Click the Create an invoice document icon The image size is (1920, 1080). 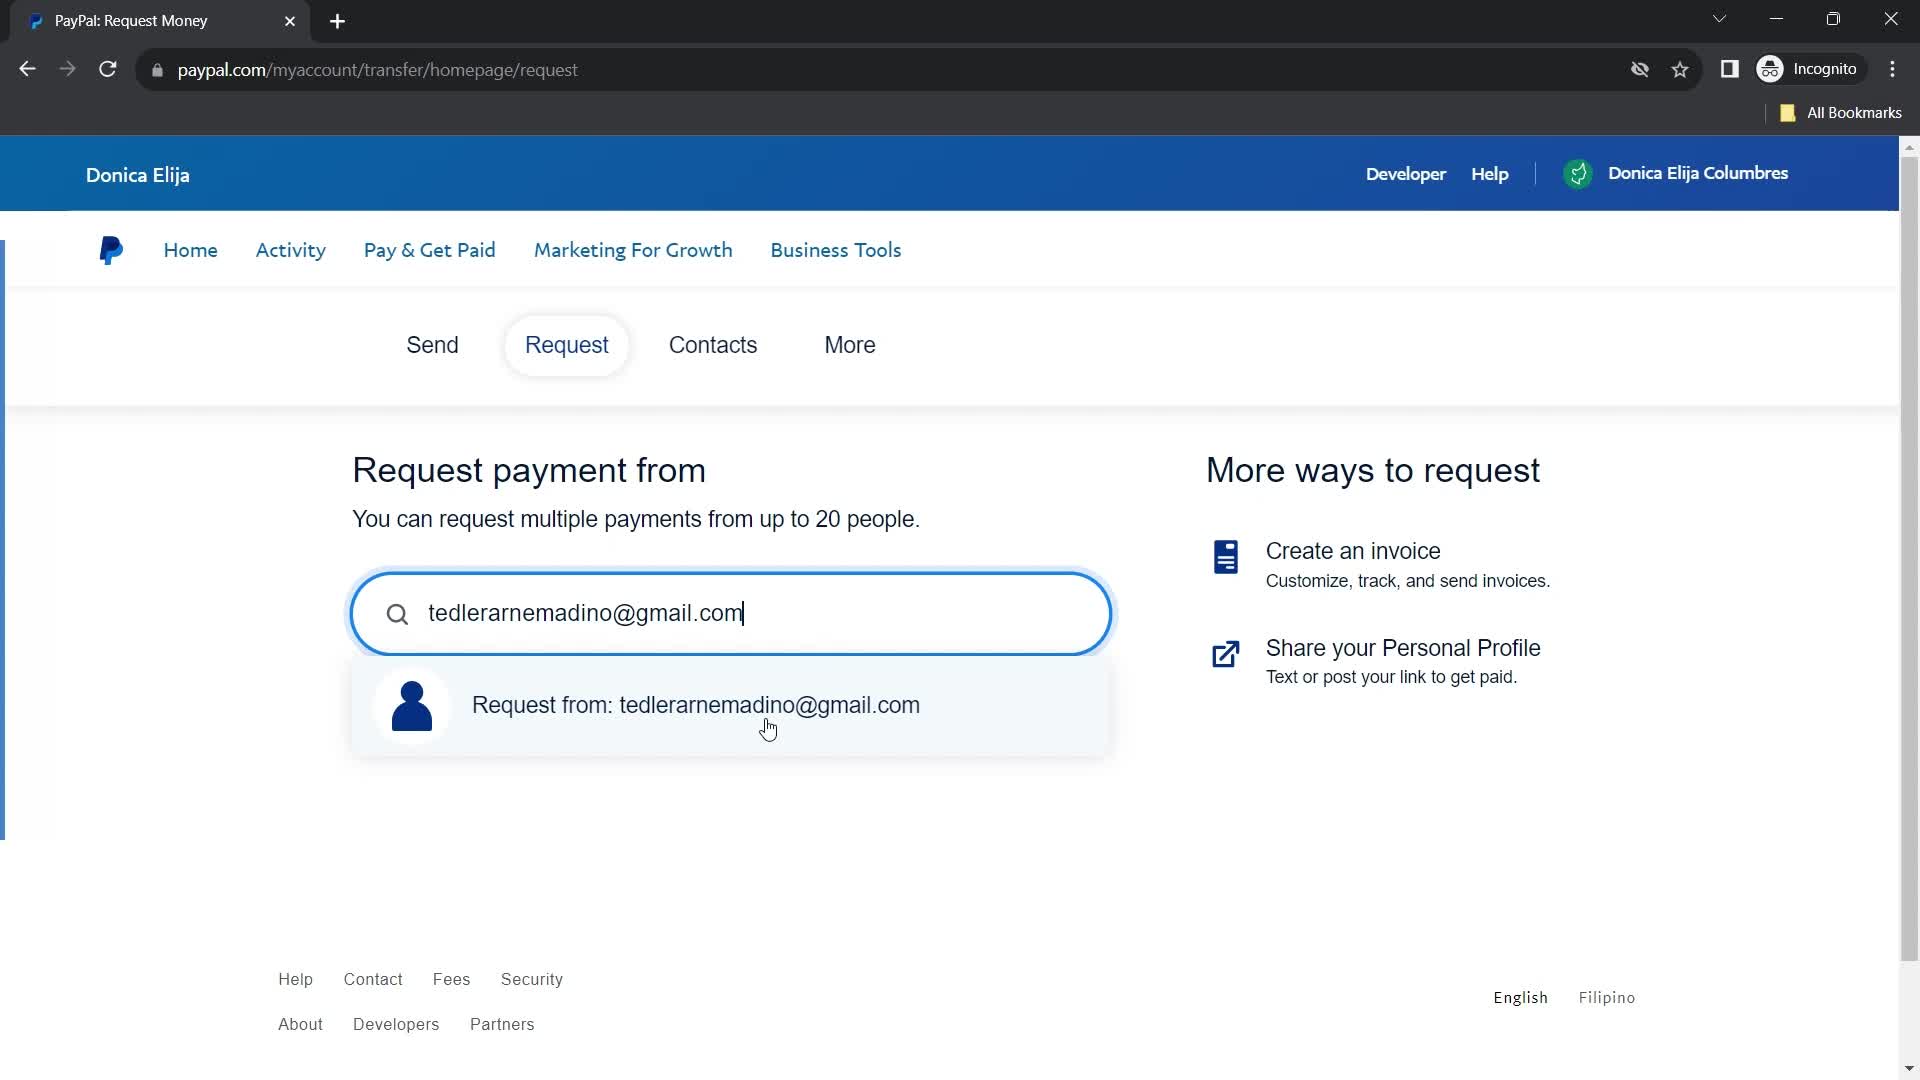[x=1226, y=557]
